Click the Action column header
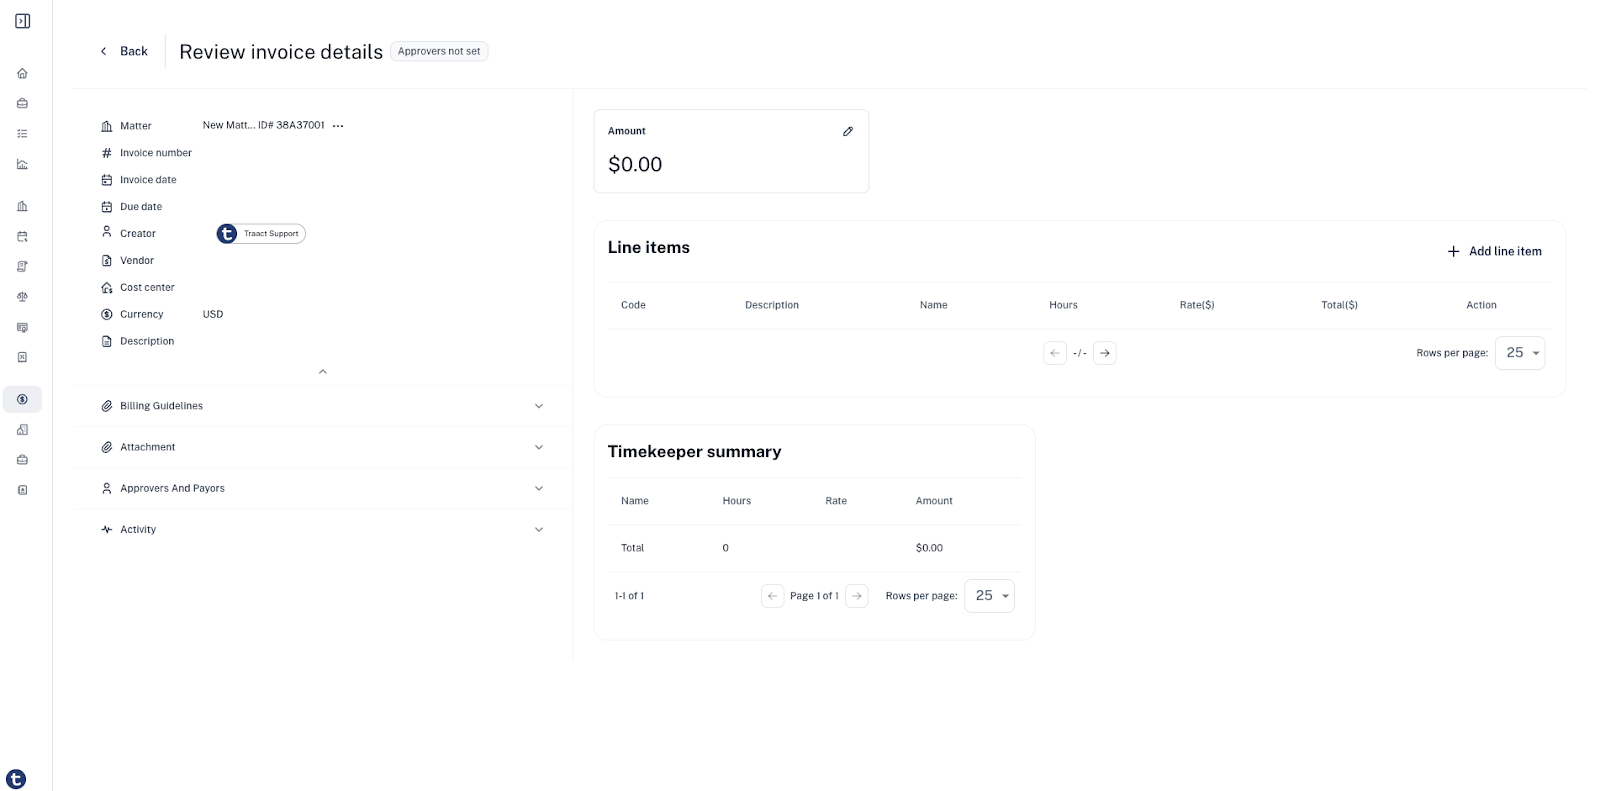This screenshot has height=791, width=1600. 1481,305
